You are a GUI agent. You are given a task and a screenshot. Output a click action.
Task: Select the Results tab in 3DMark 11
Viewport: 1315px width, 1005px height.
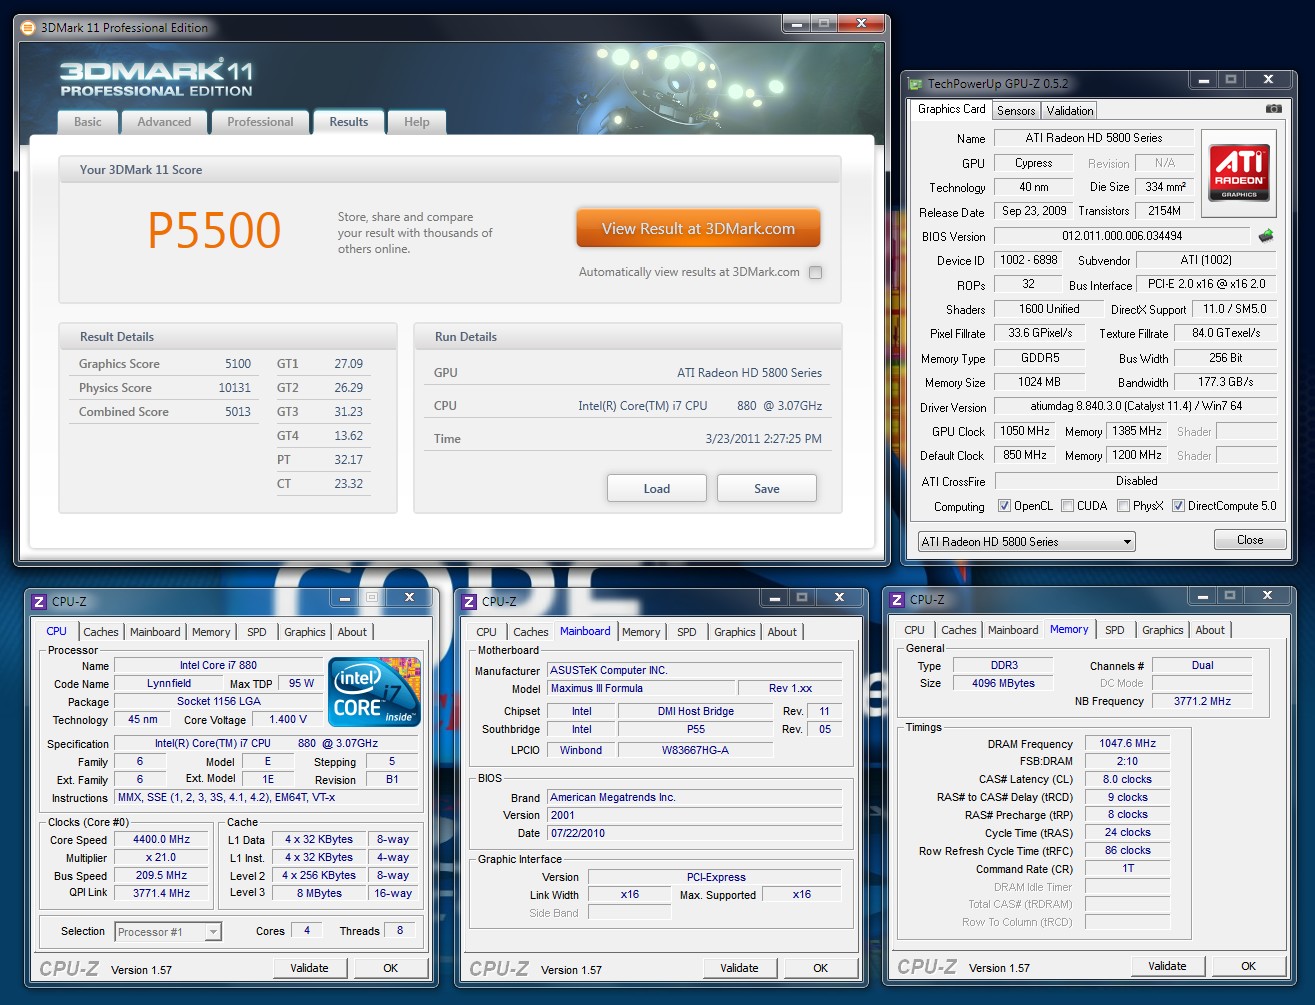349,122
